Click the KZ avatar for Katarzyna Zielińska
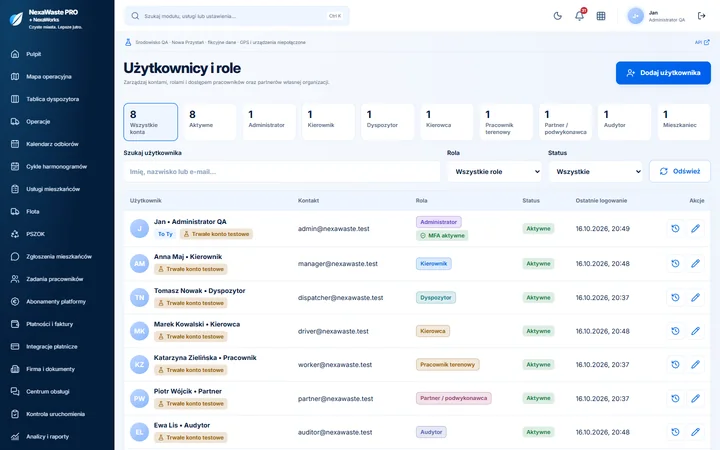720x450 pixels. 139,365
